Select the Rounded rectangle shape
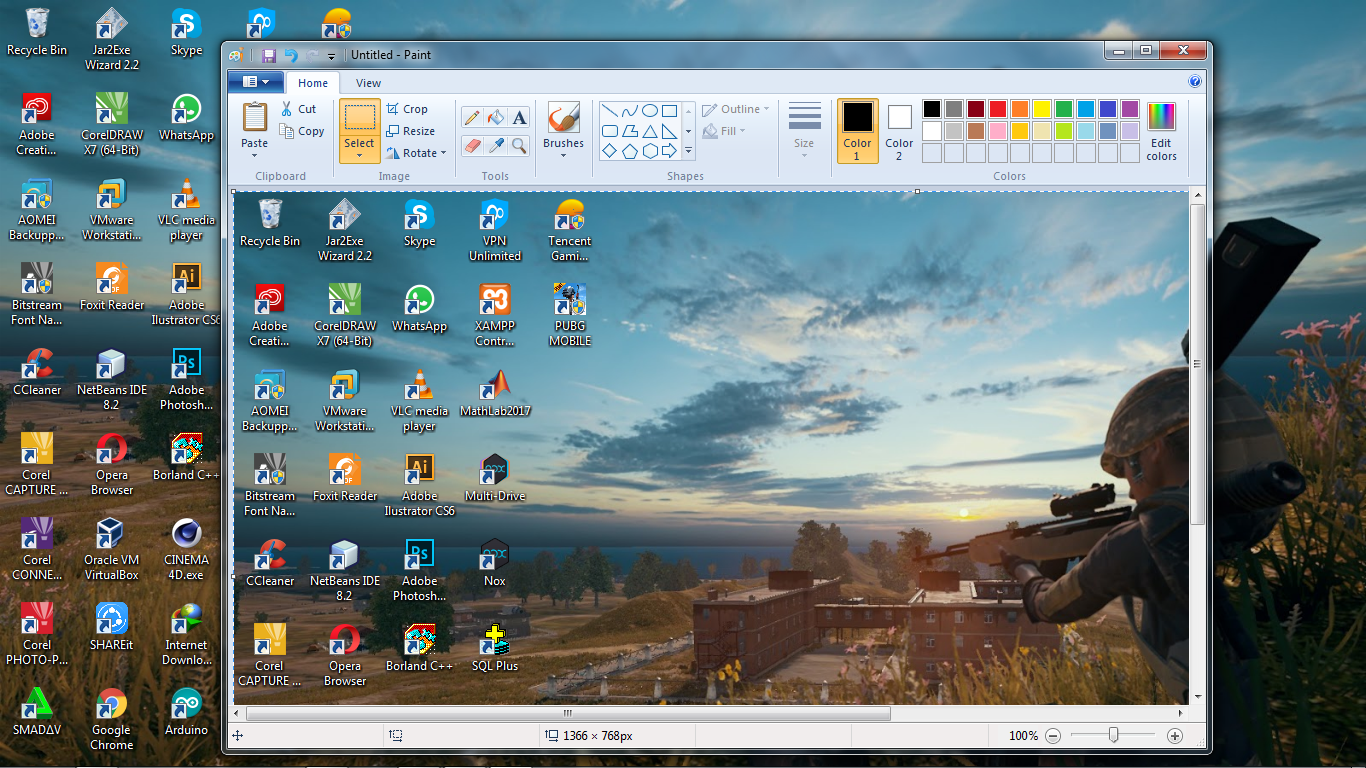This screenshot has width=1366, height=768. tap(608, 131)
